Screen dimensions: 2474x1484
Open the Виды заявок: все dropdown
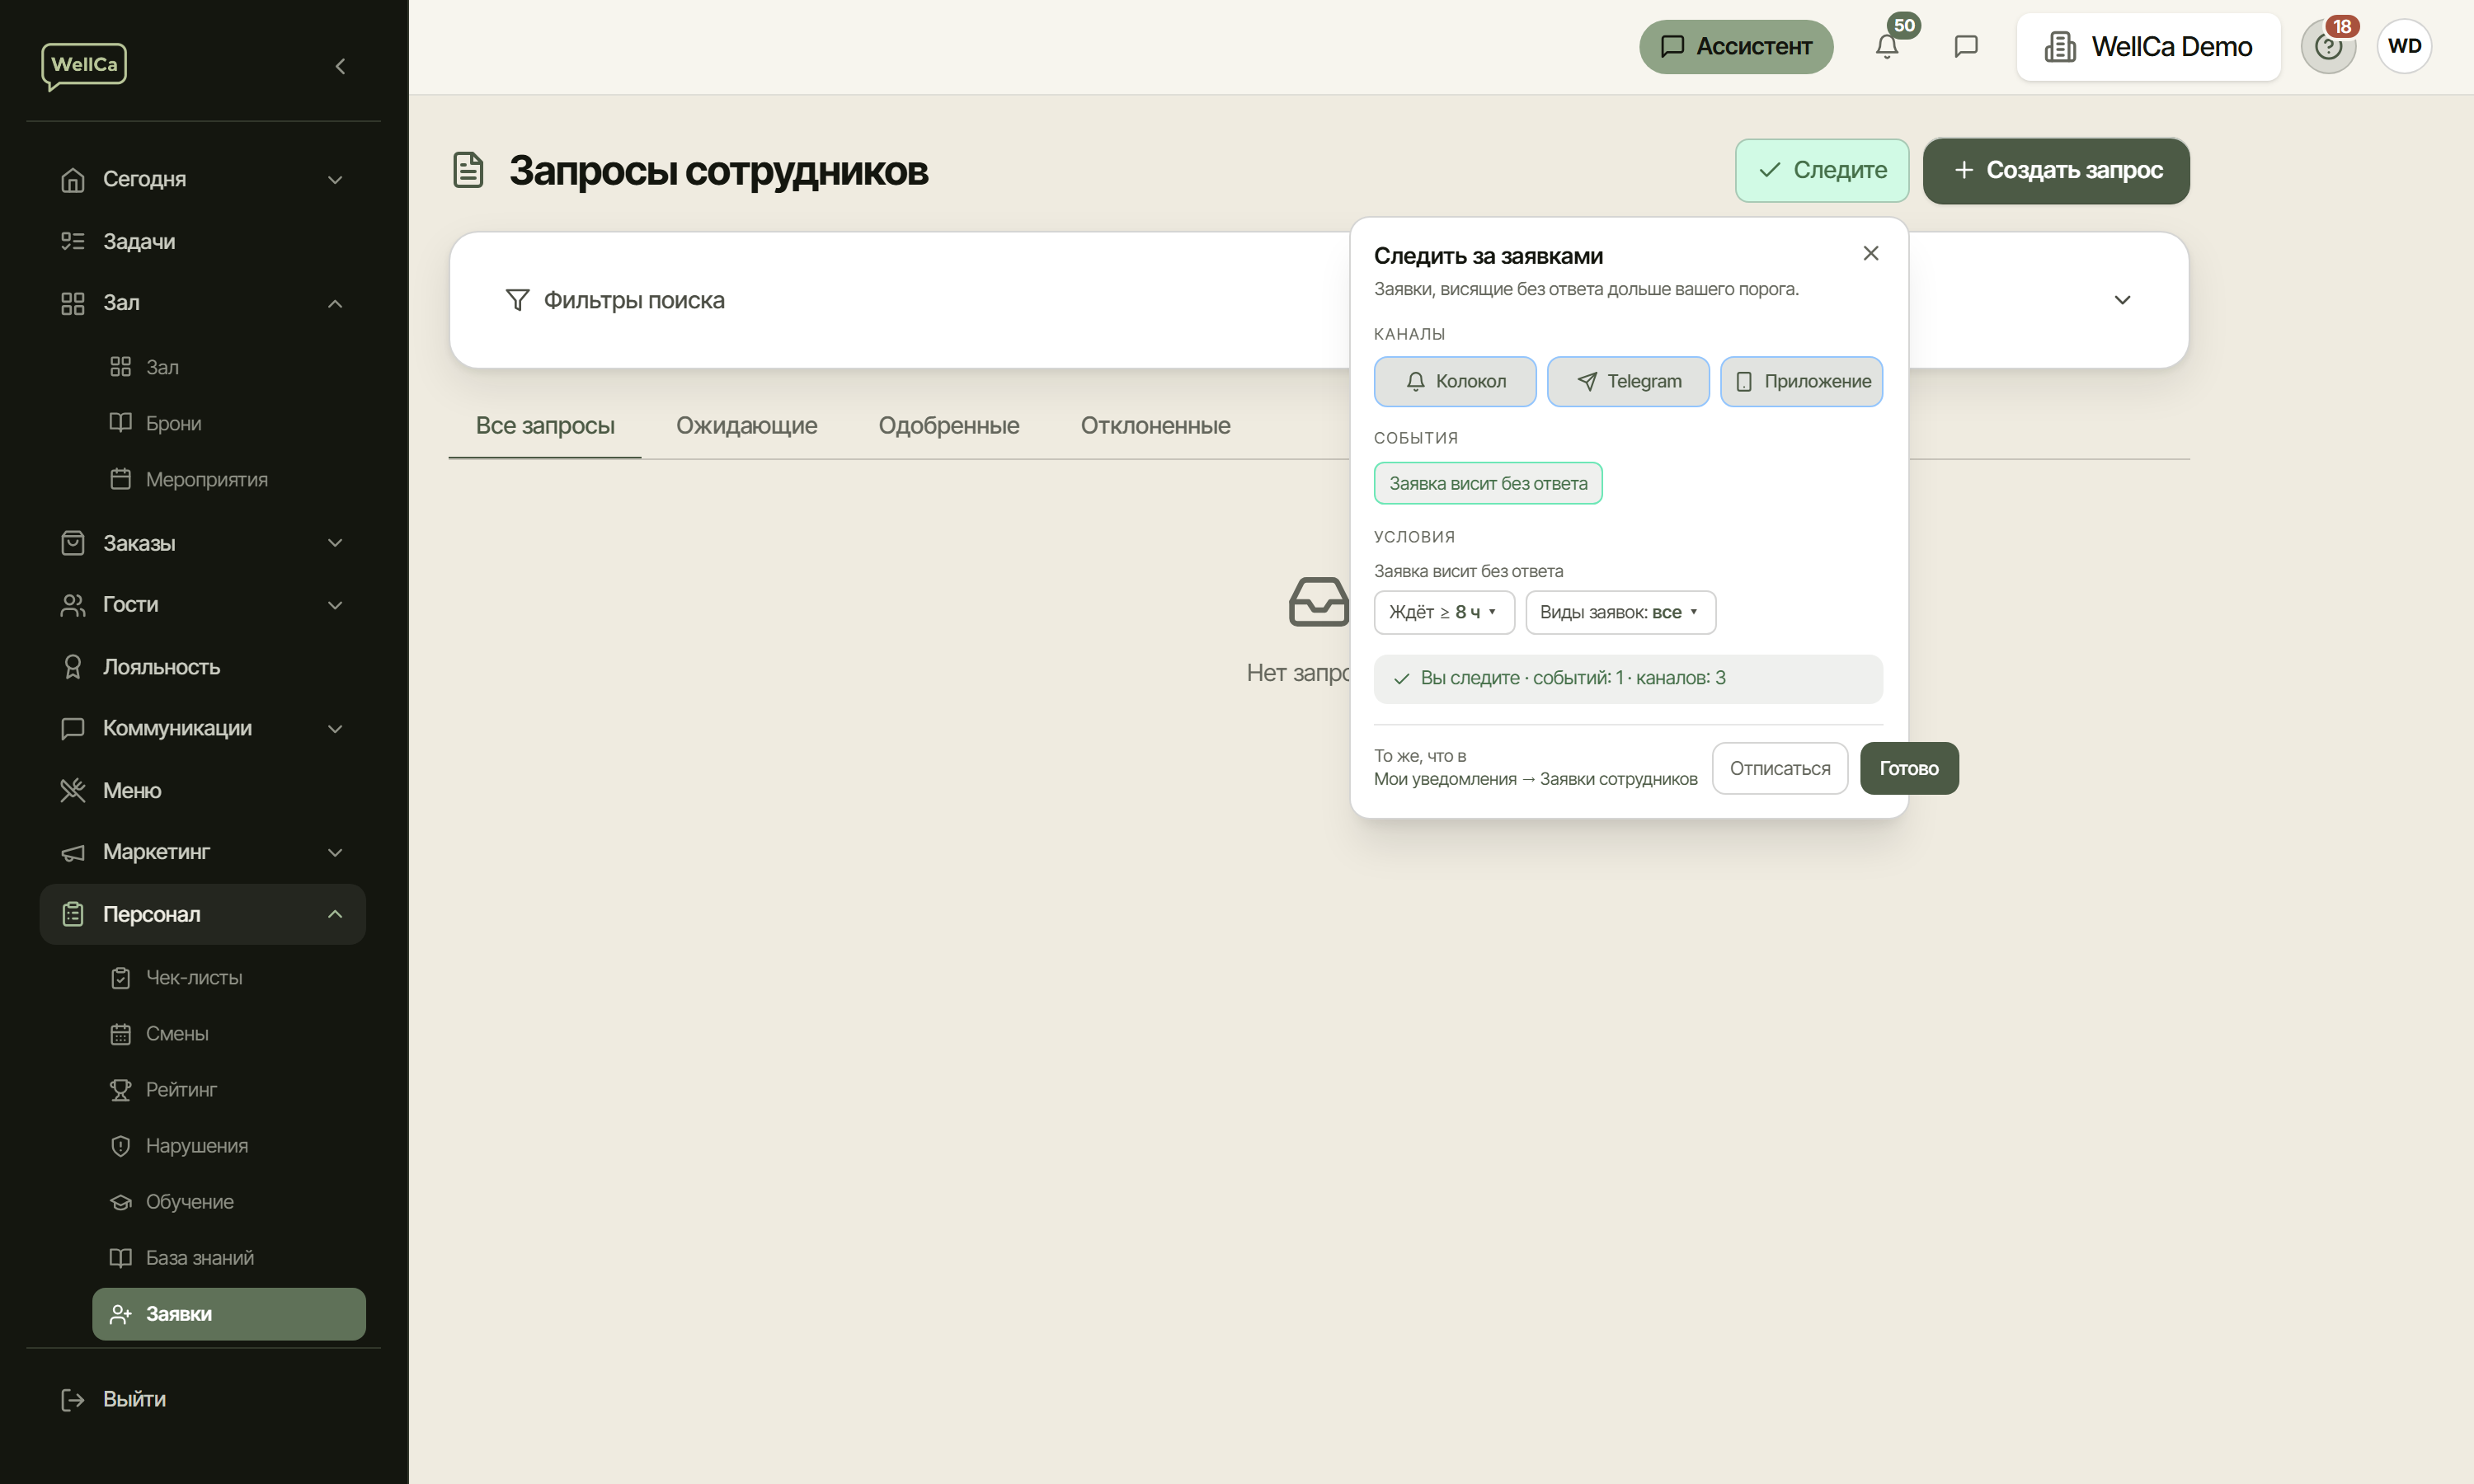coord(1620,612)
